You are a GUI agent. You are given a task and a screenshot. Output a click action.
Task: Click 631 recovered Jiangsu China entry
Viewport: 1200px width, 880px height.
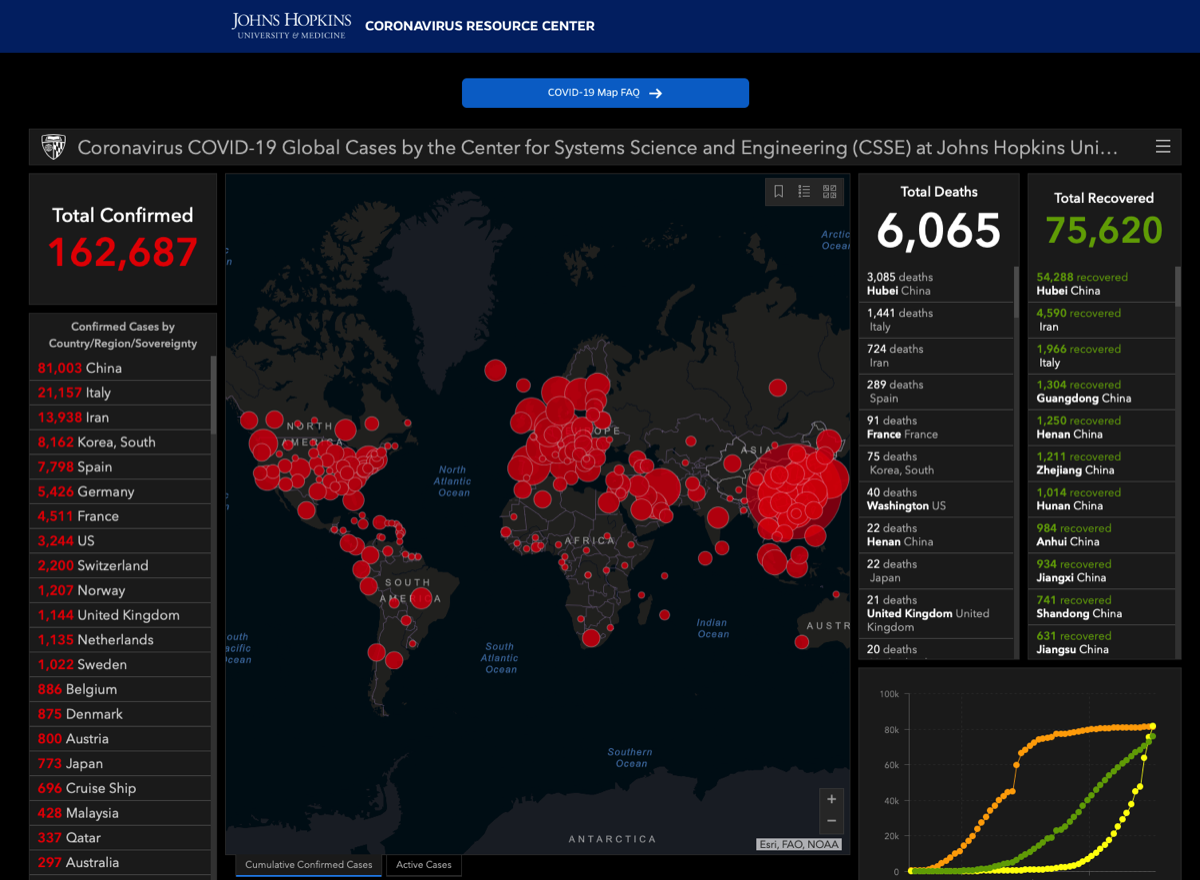coord(1102,643)
